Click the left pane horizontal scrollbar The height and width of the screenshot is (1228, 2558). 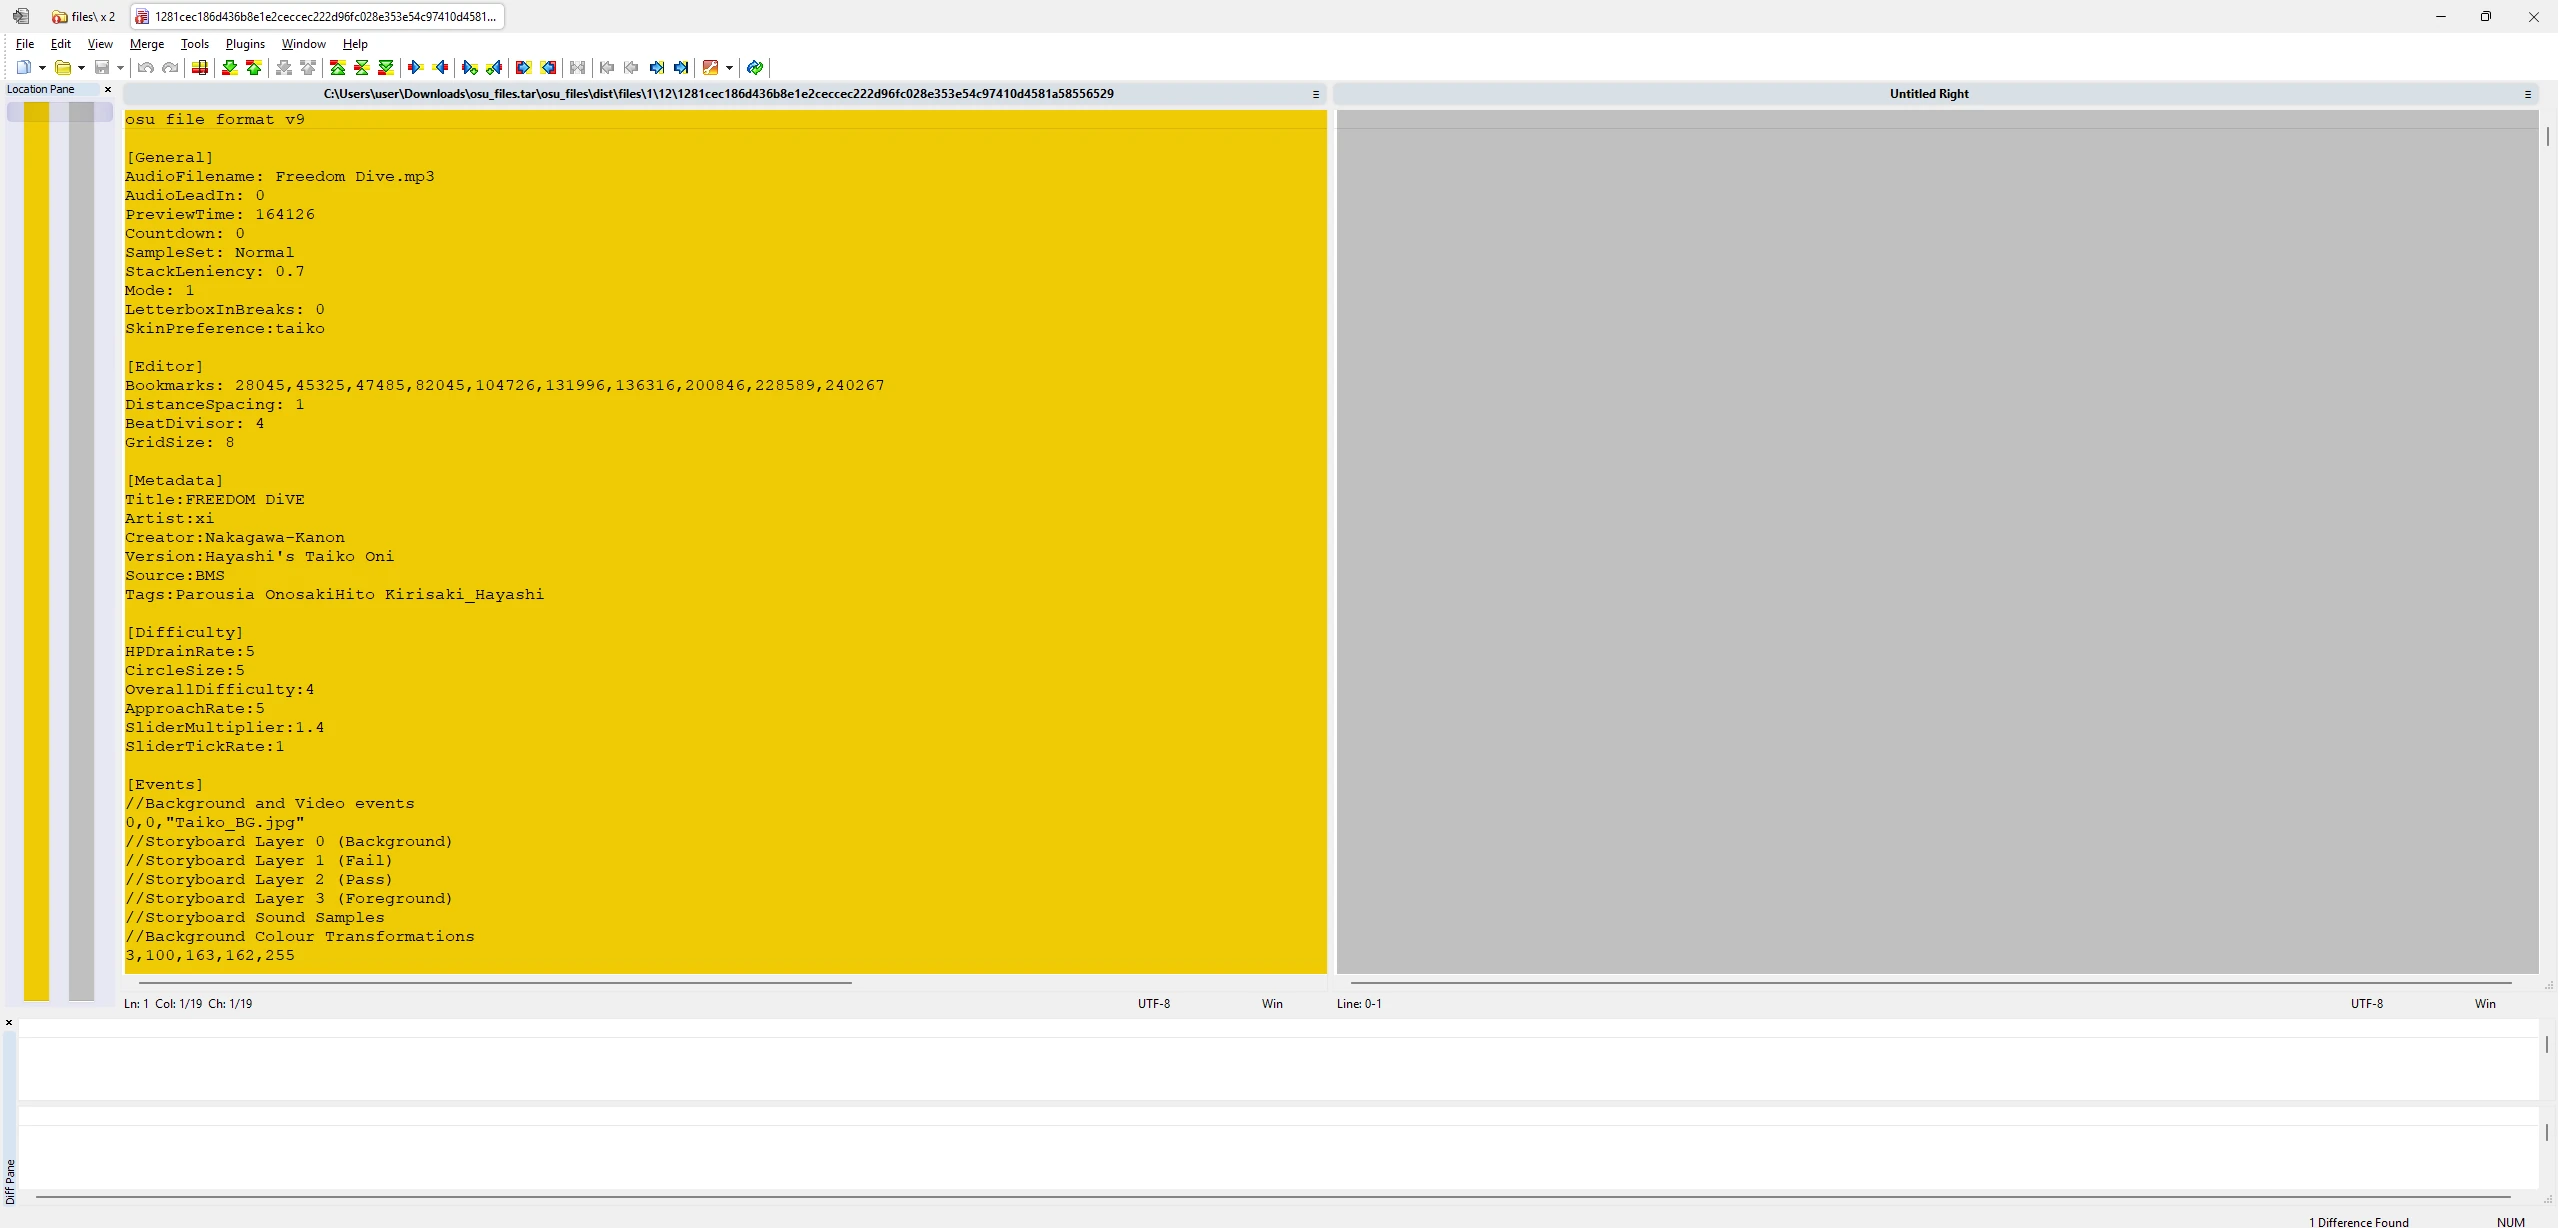tap(495, 983)
